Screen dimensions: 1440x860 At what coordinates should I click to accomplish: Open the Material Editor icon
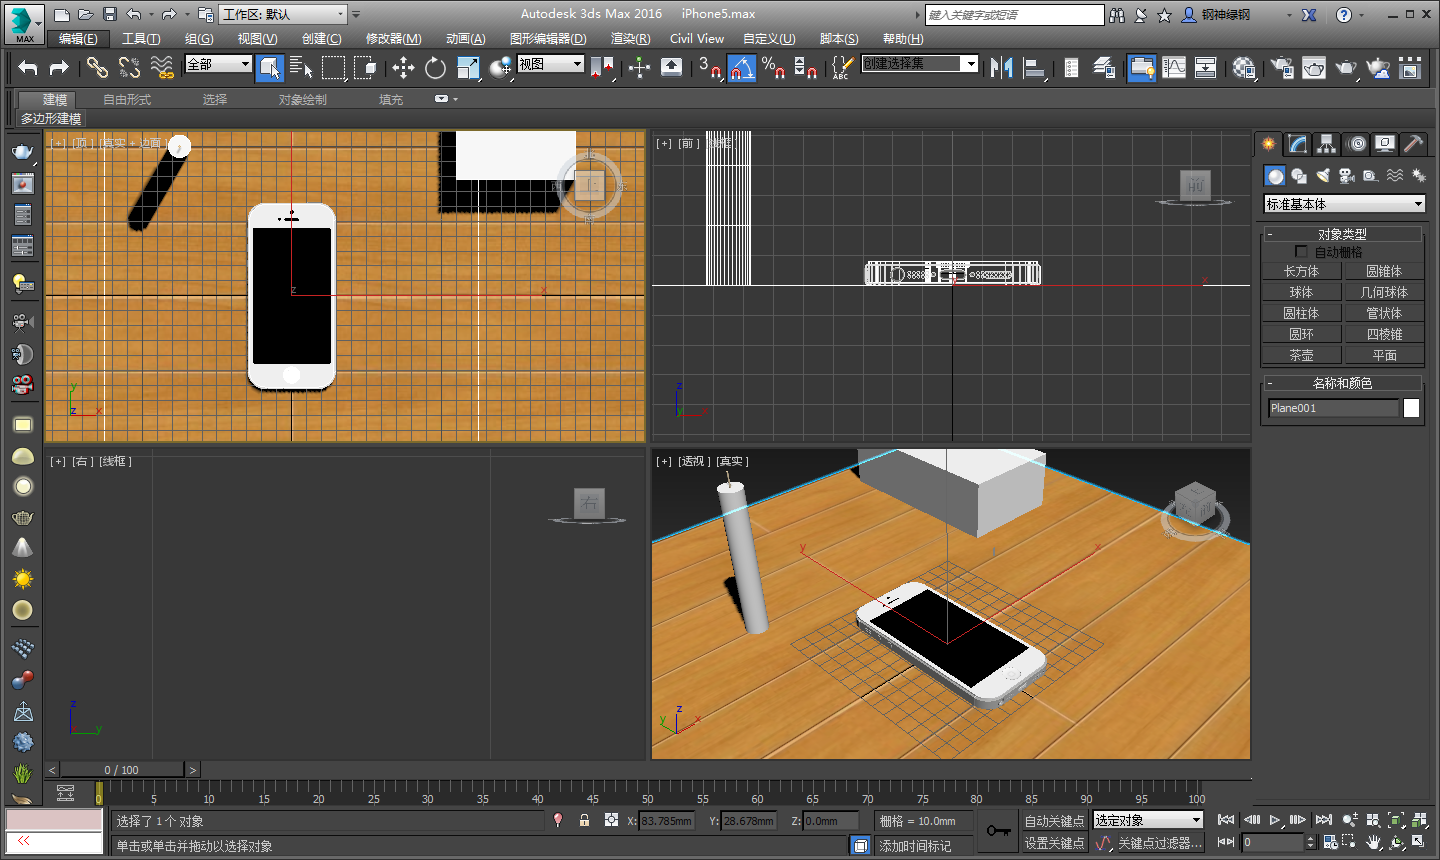(1244, 67)
